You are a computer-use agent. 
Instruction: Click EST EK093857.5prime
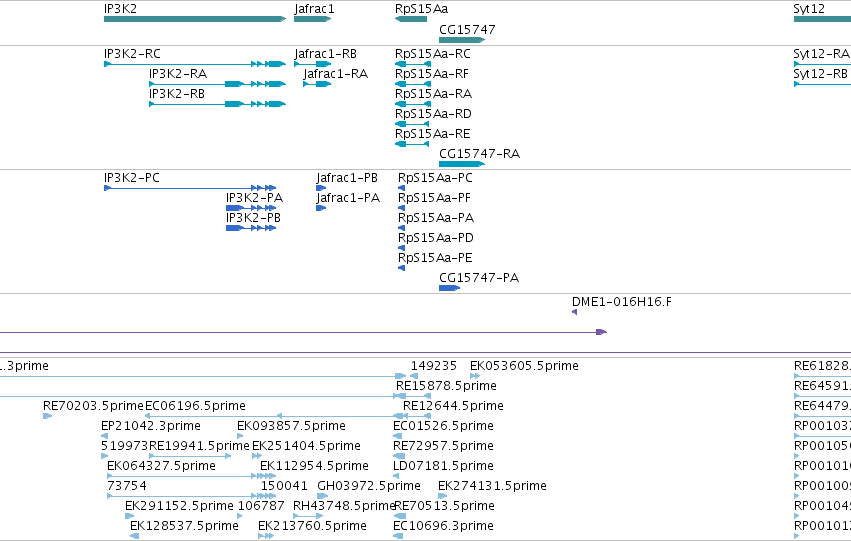pyautogui.click(x=240, y=436)
